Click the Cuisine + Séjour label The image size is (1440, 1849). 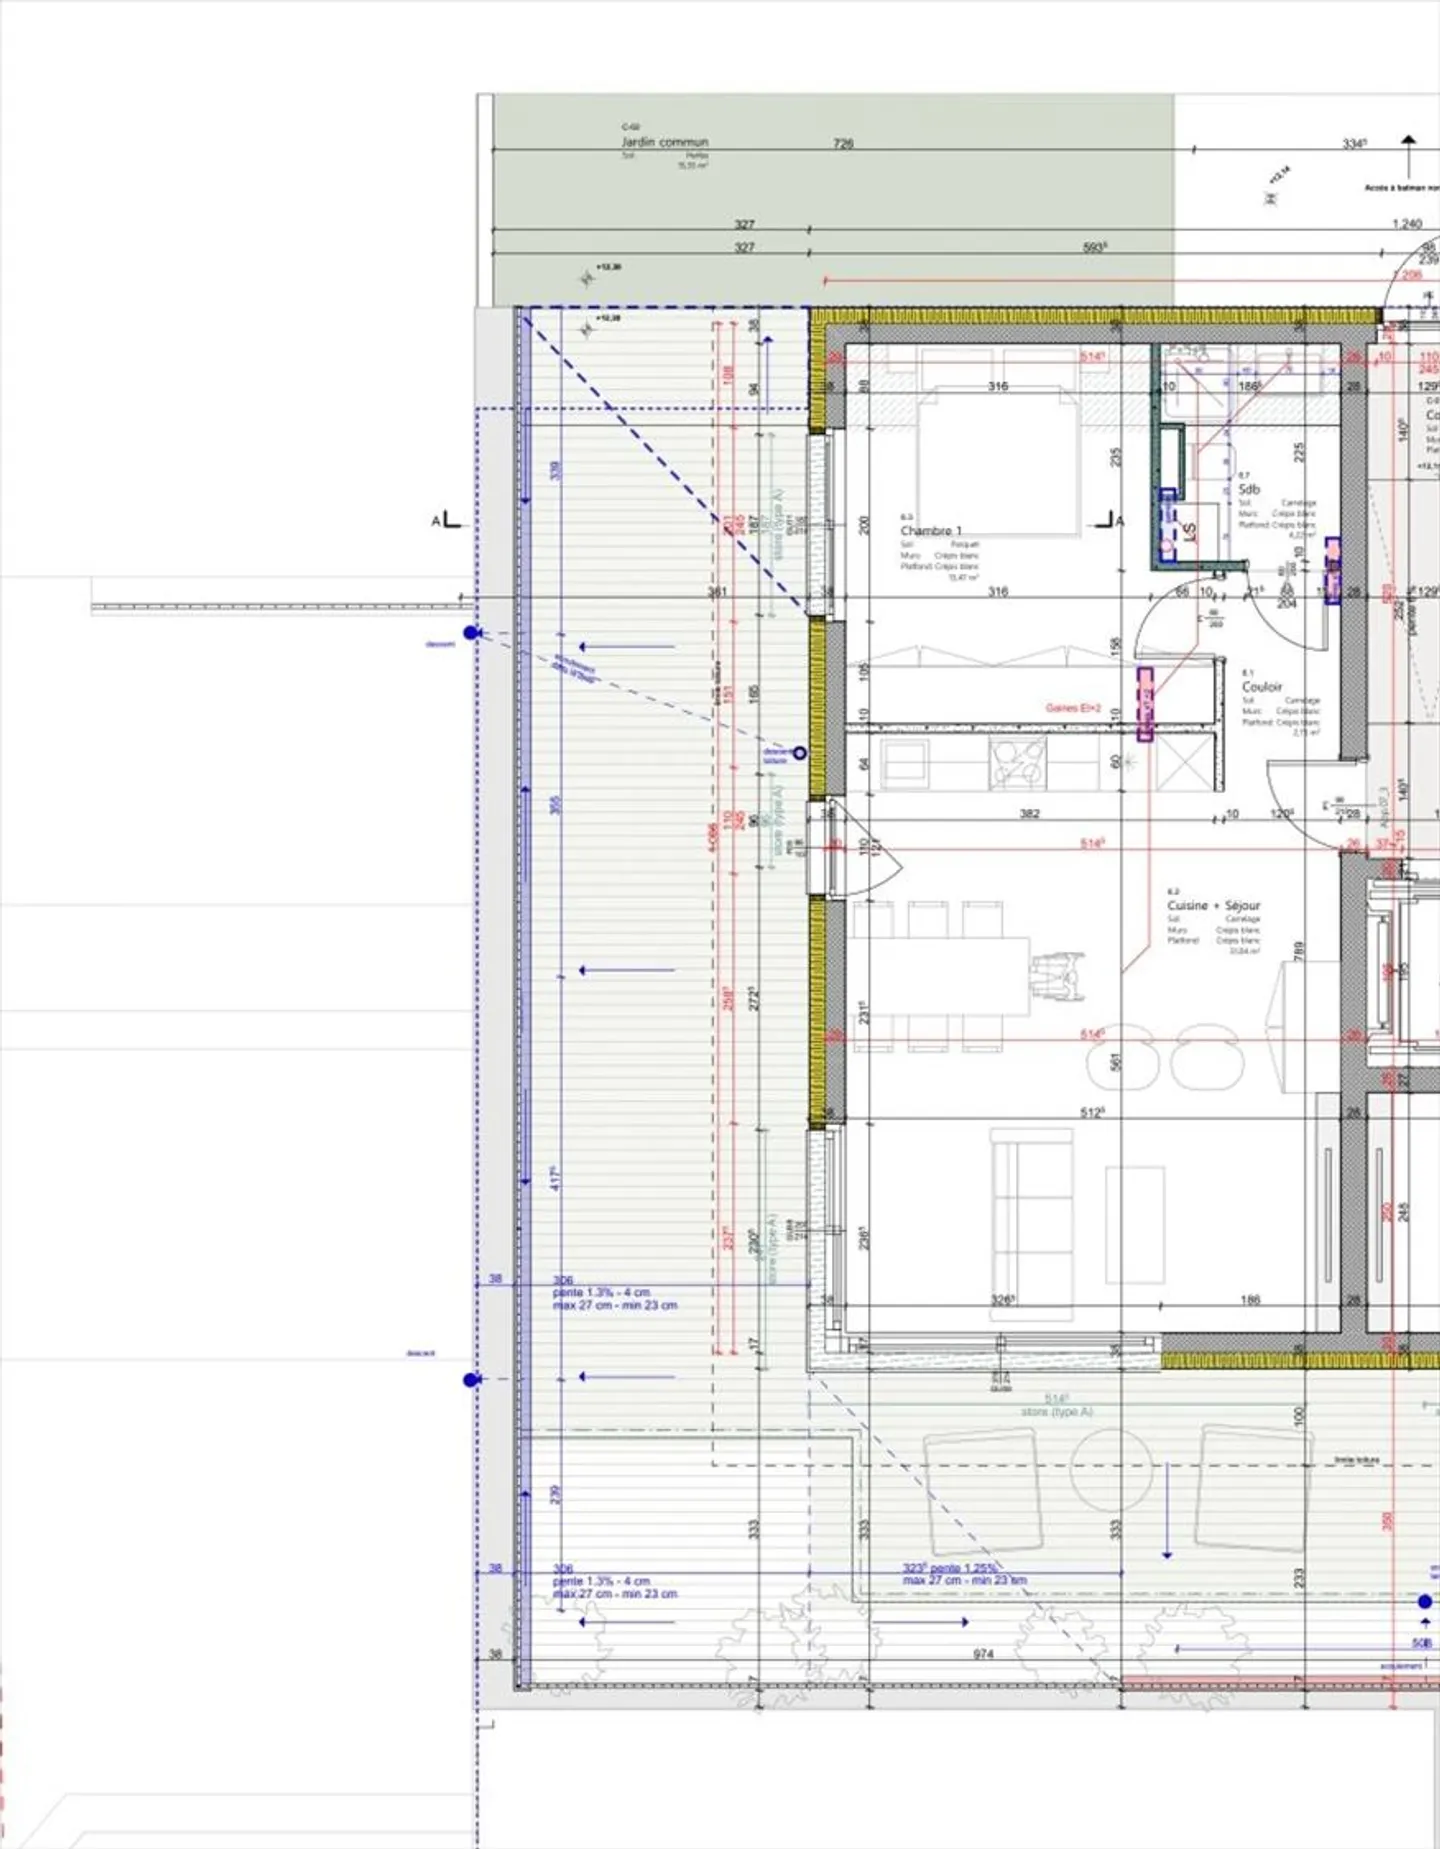(x=1213, y=905)
